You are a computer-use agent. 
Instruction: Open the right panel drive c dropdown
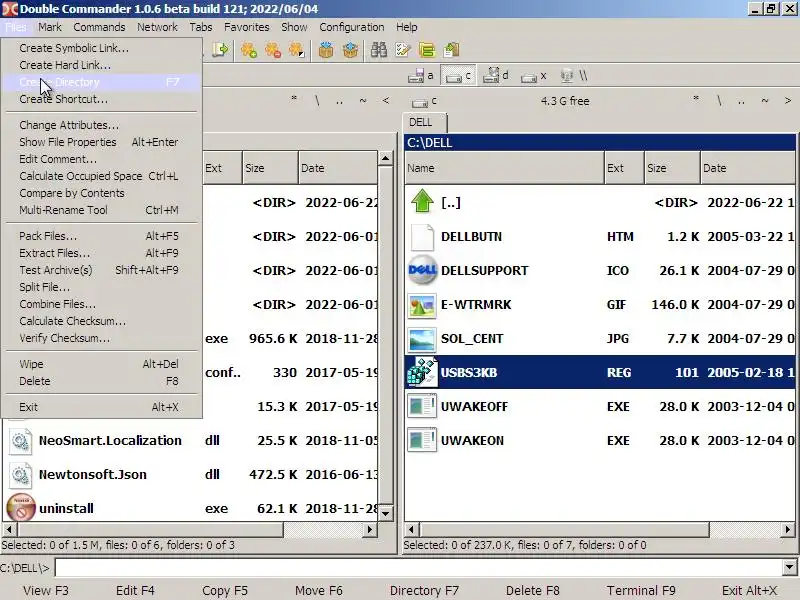424,102
